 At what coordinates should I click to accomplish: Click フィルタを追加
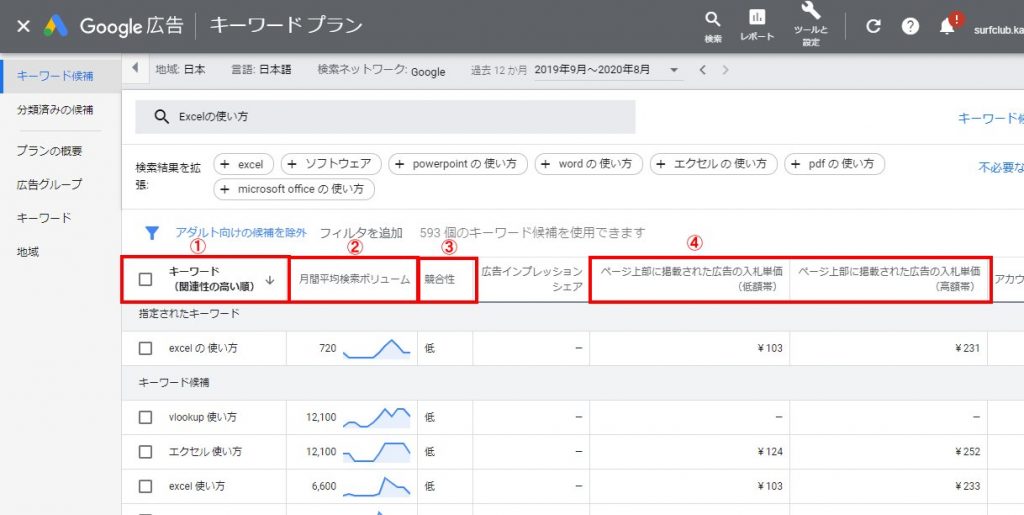[x=360, y=232]
